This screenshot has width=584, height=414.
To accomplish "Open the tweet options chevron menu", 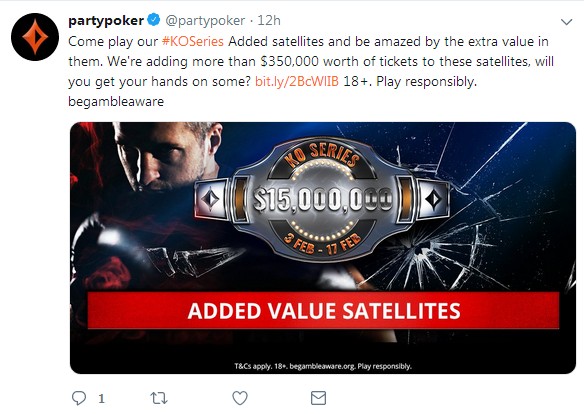I will (566, 22).
